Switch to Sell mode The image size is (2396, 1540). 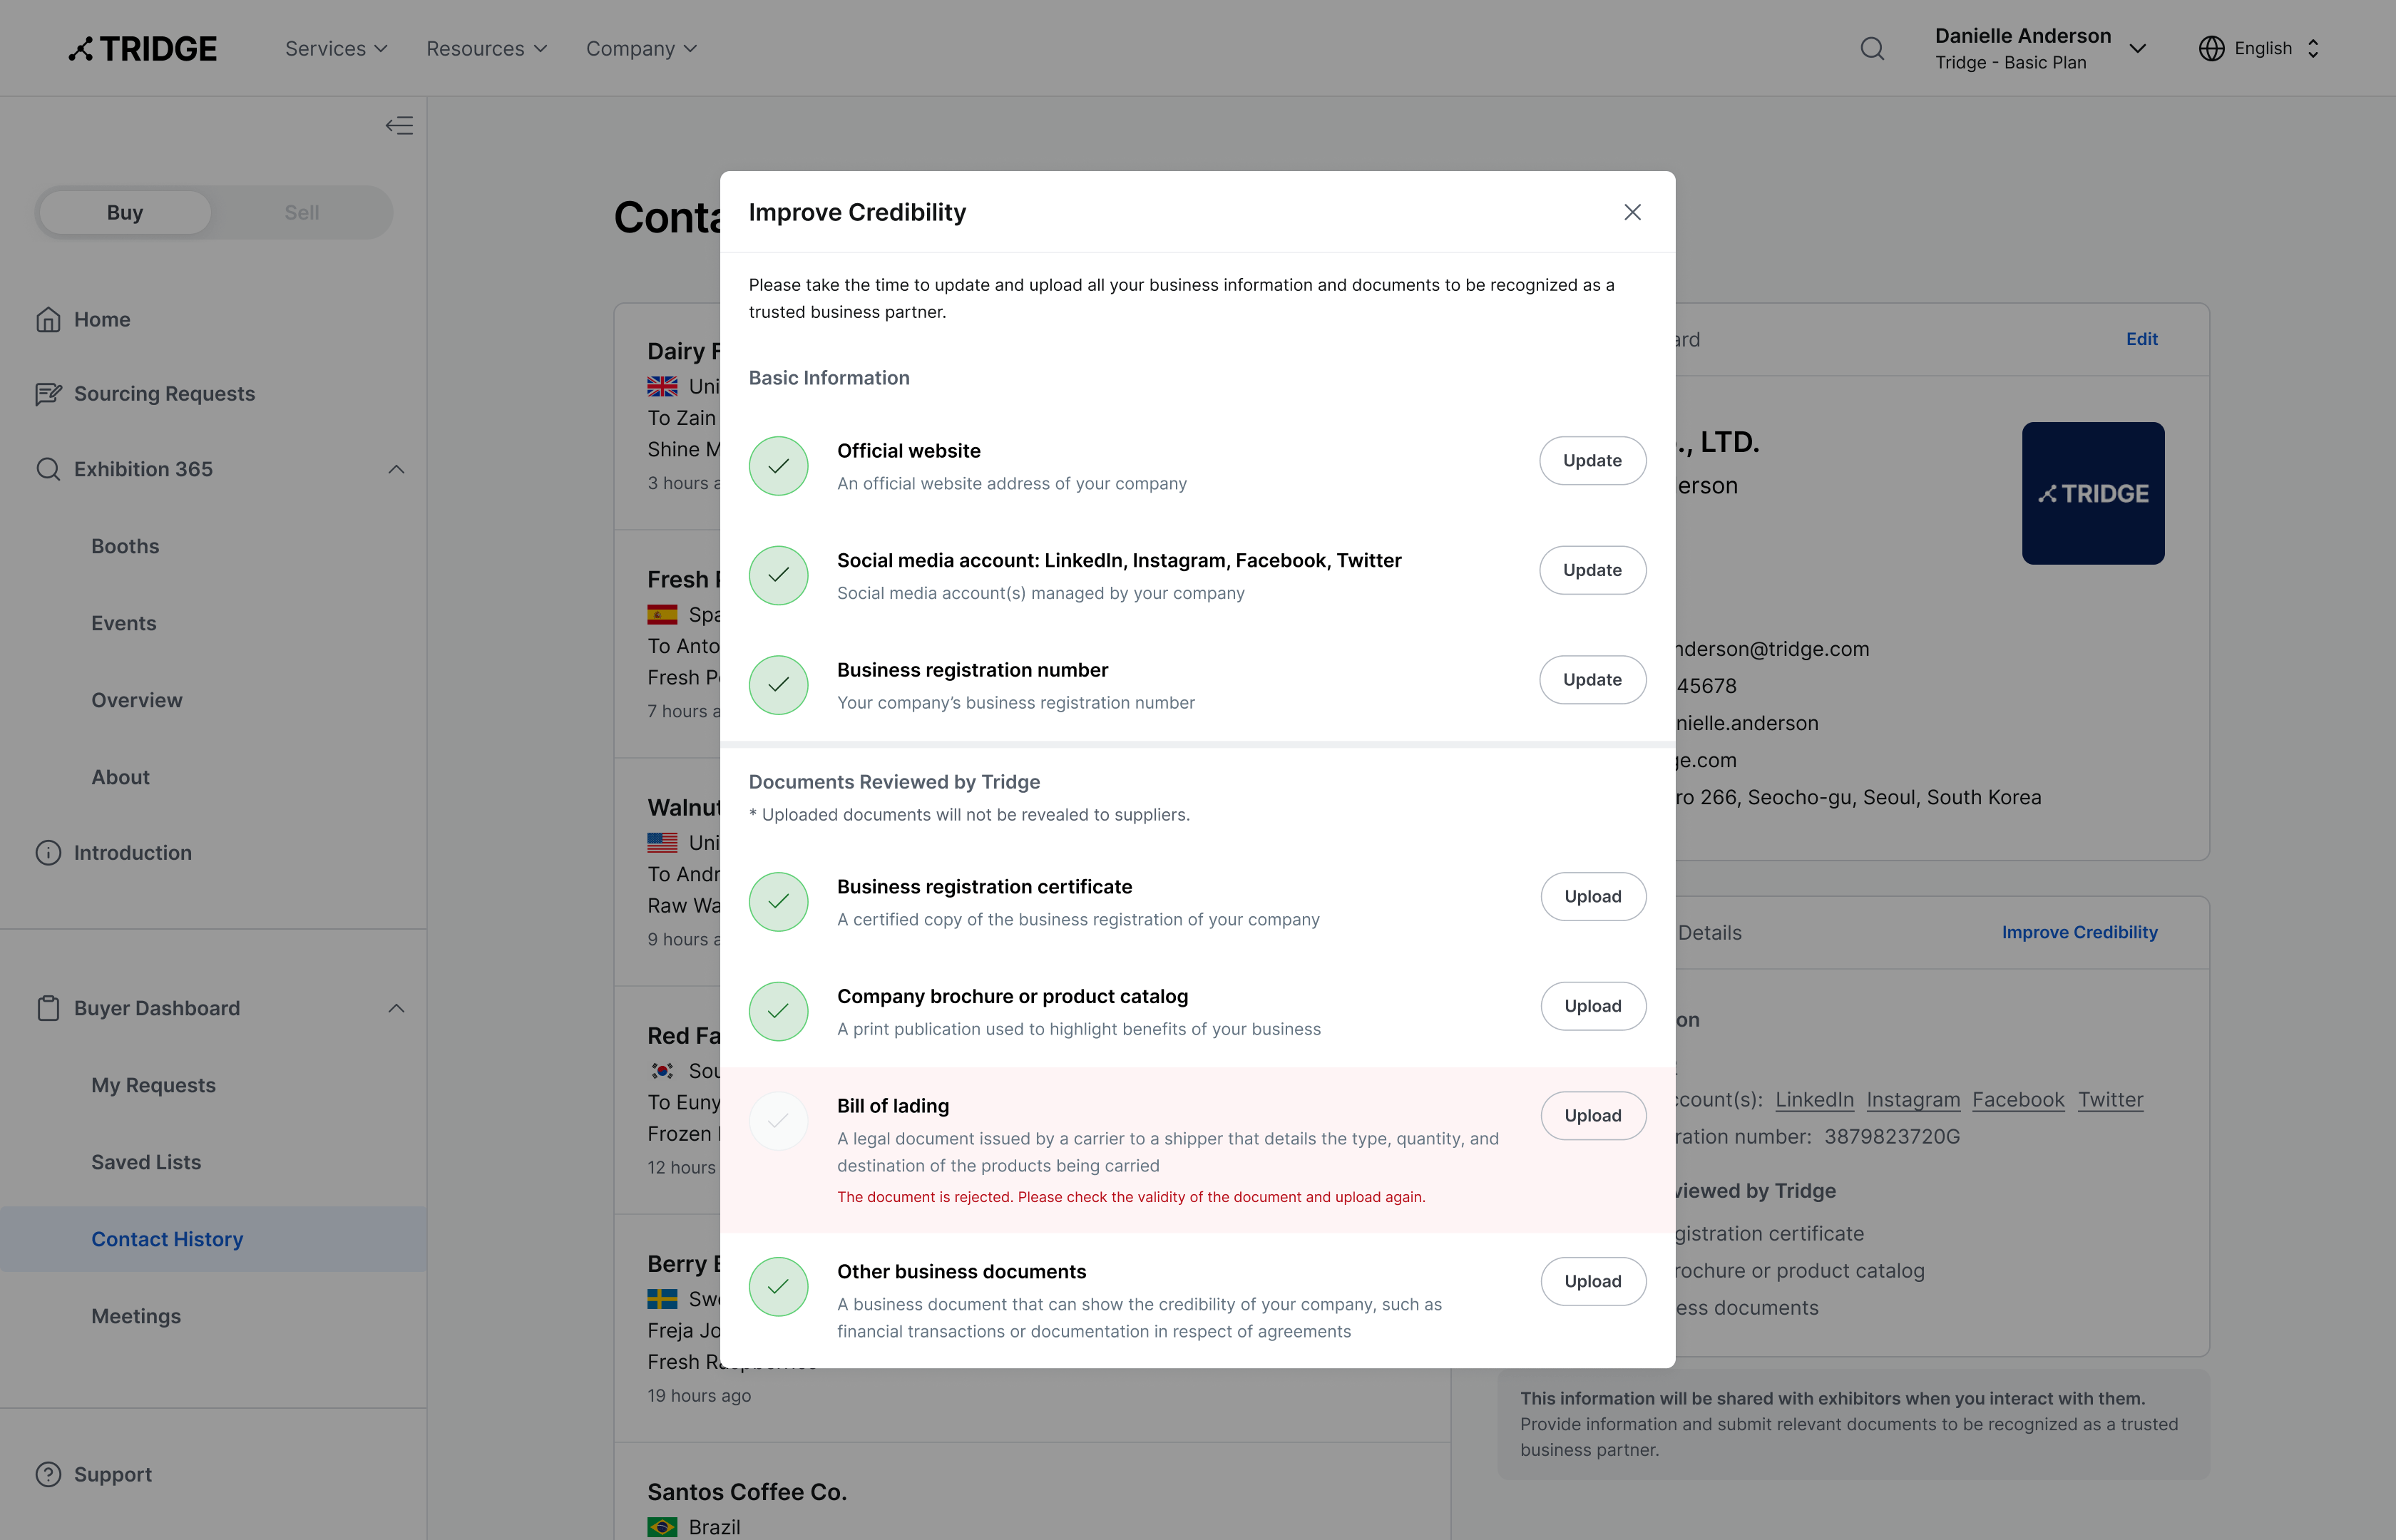[302, 212]
